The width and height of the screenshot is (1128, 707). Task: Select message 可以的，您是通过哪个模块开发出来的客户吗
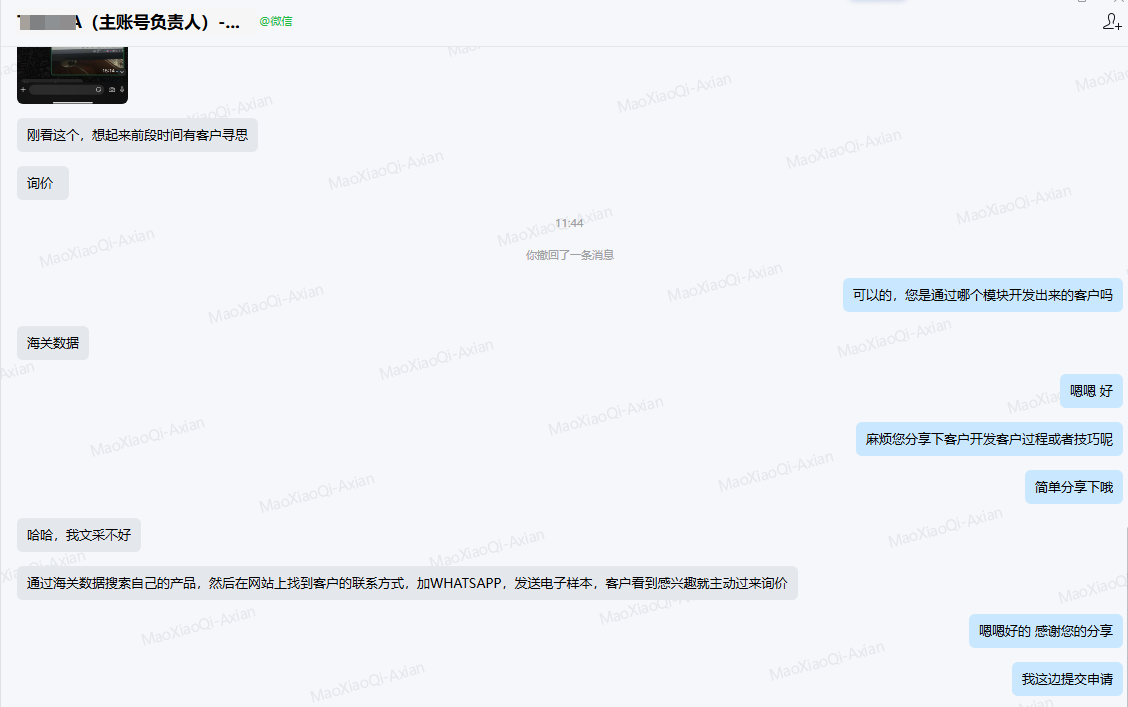(983, 295)
